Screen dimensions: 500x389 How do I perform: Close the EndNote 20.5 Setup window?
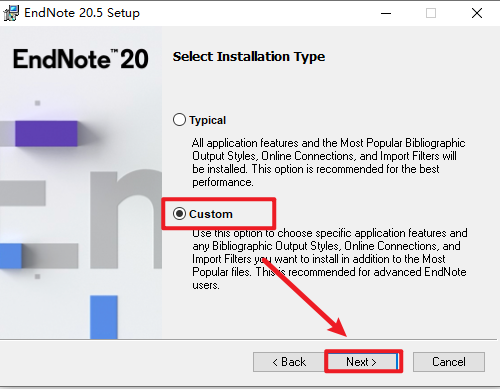[477, 13]
